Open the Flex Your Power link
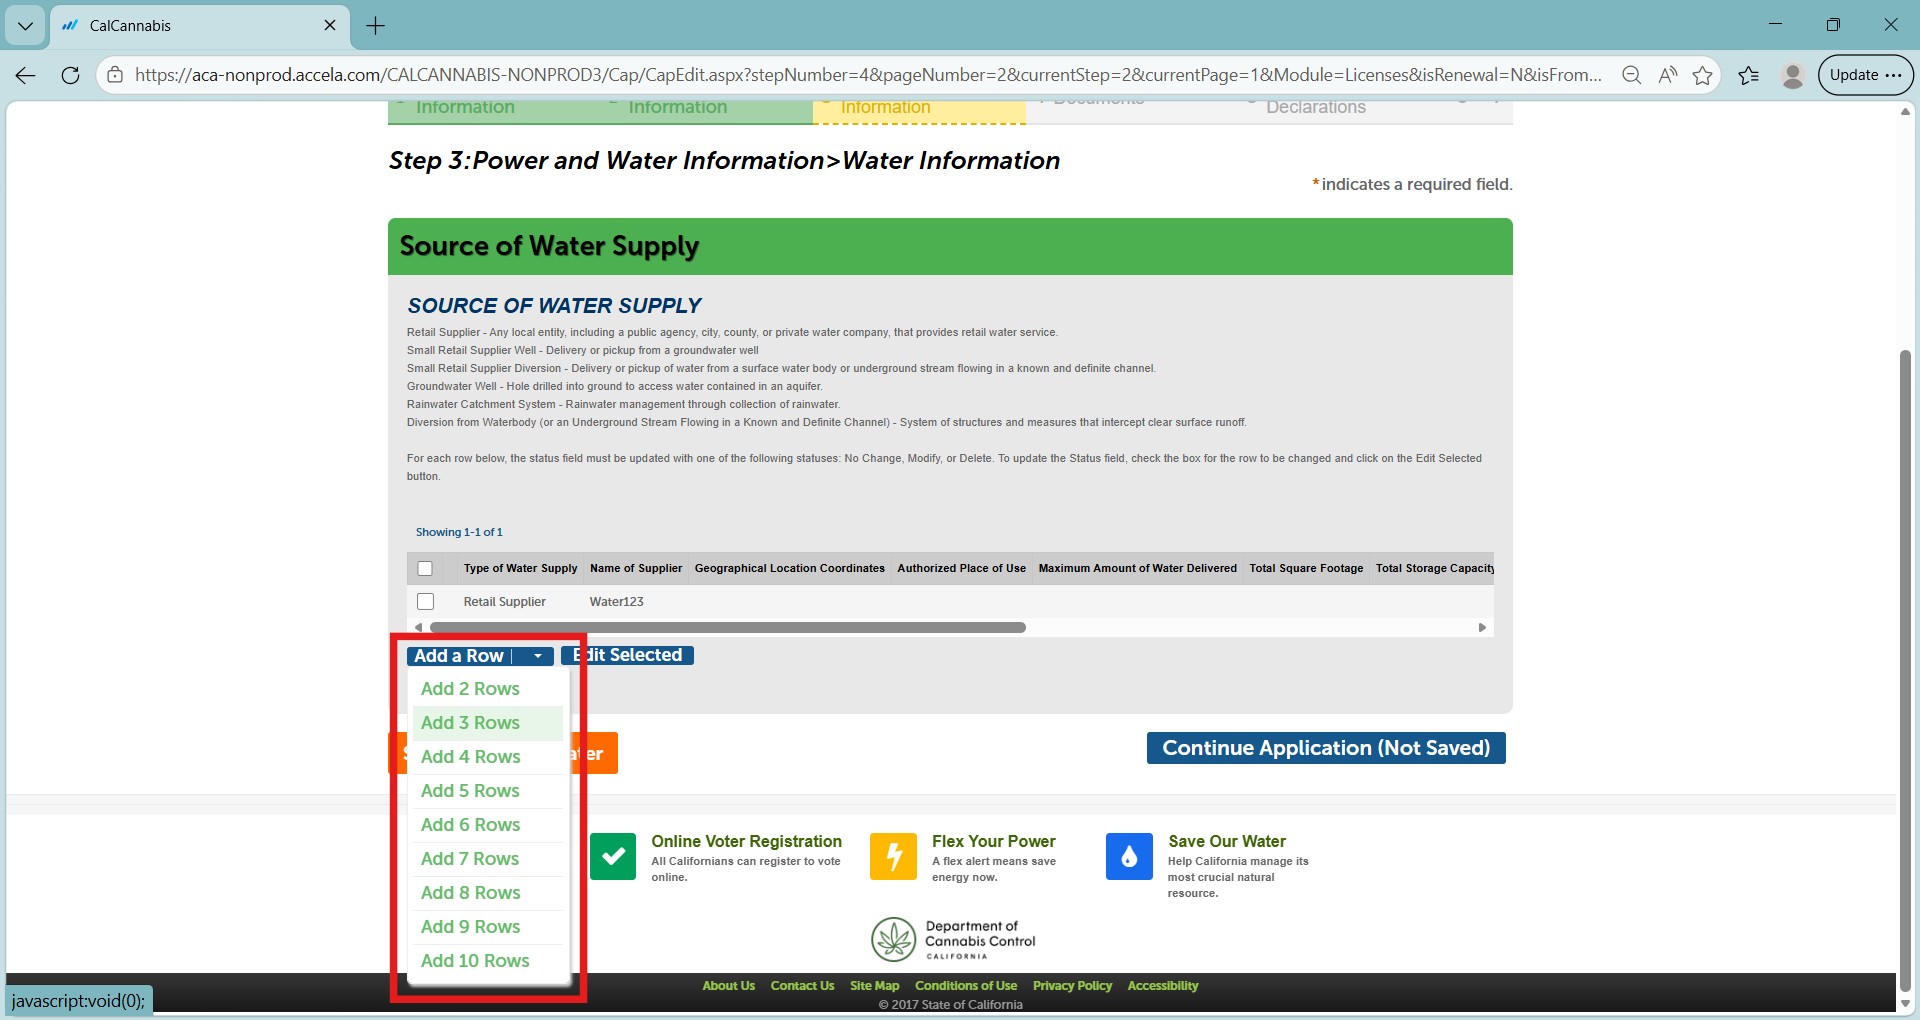This screenshot has width=1920, height=1020. click(993, 842)
